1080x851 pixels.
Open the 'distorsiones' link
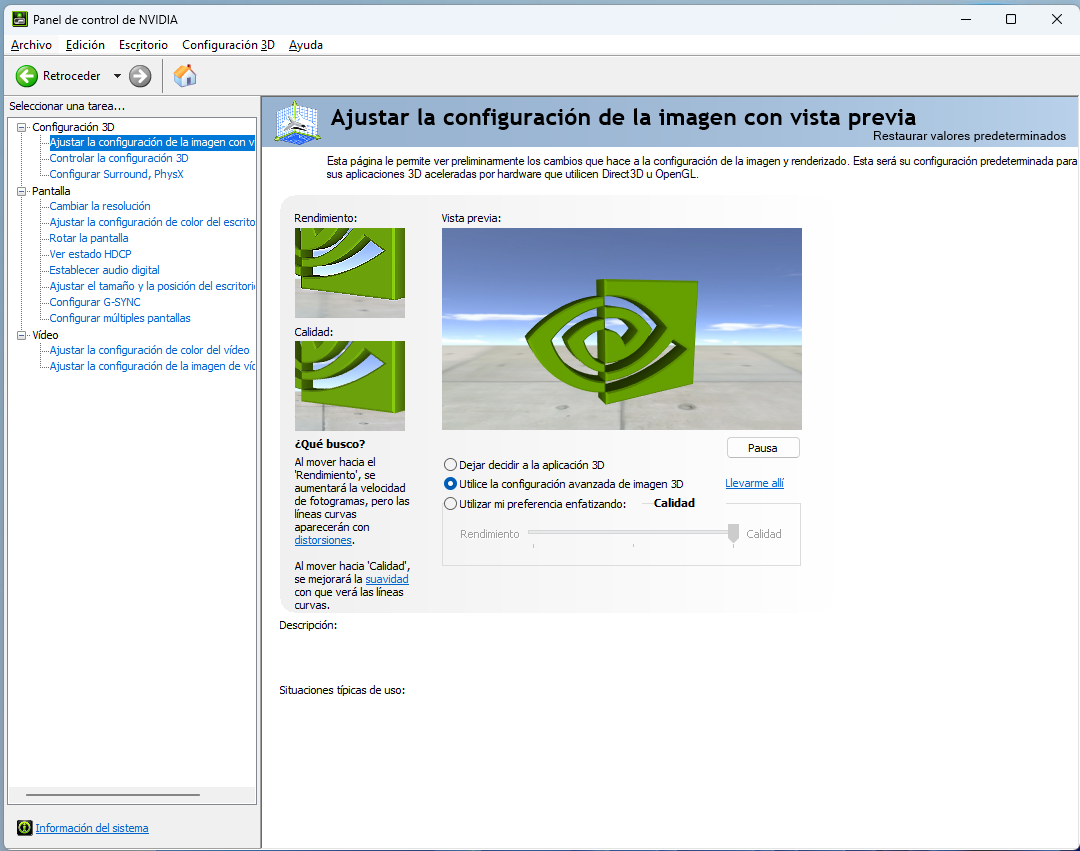click(x=323, y=540)
